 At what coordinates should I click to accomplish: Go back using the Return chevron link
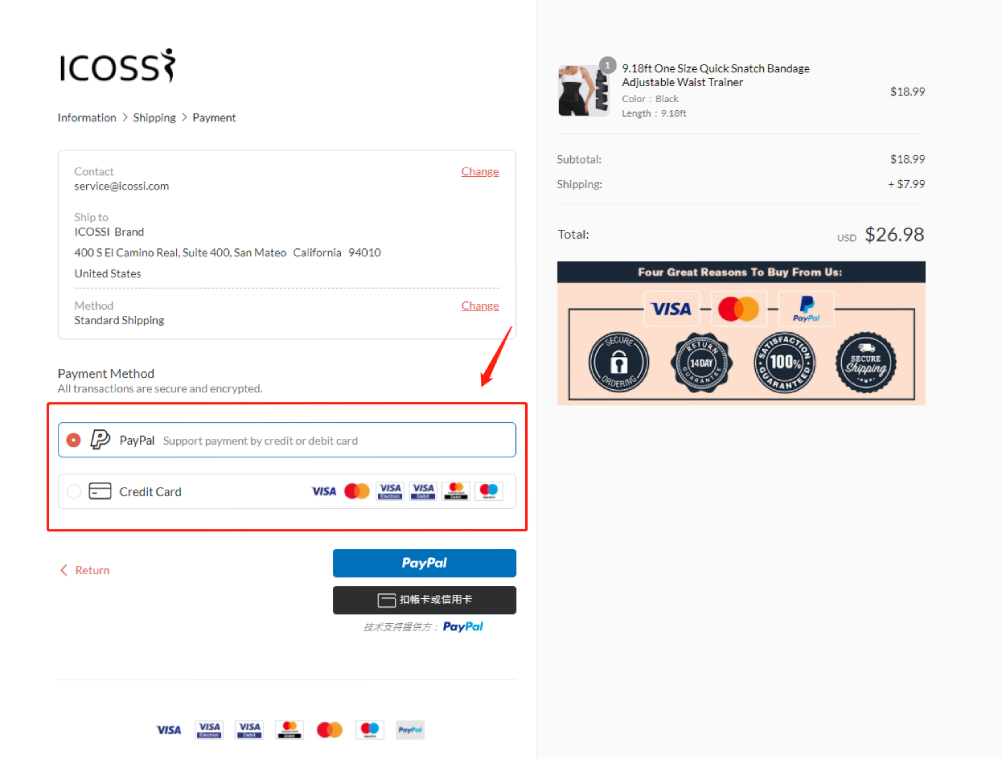click(x=85, y=570)
